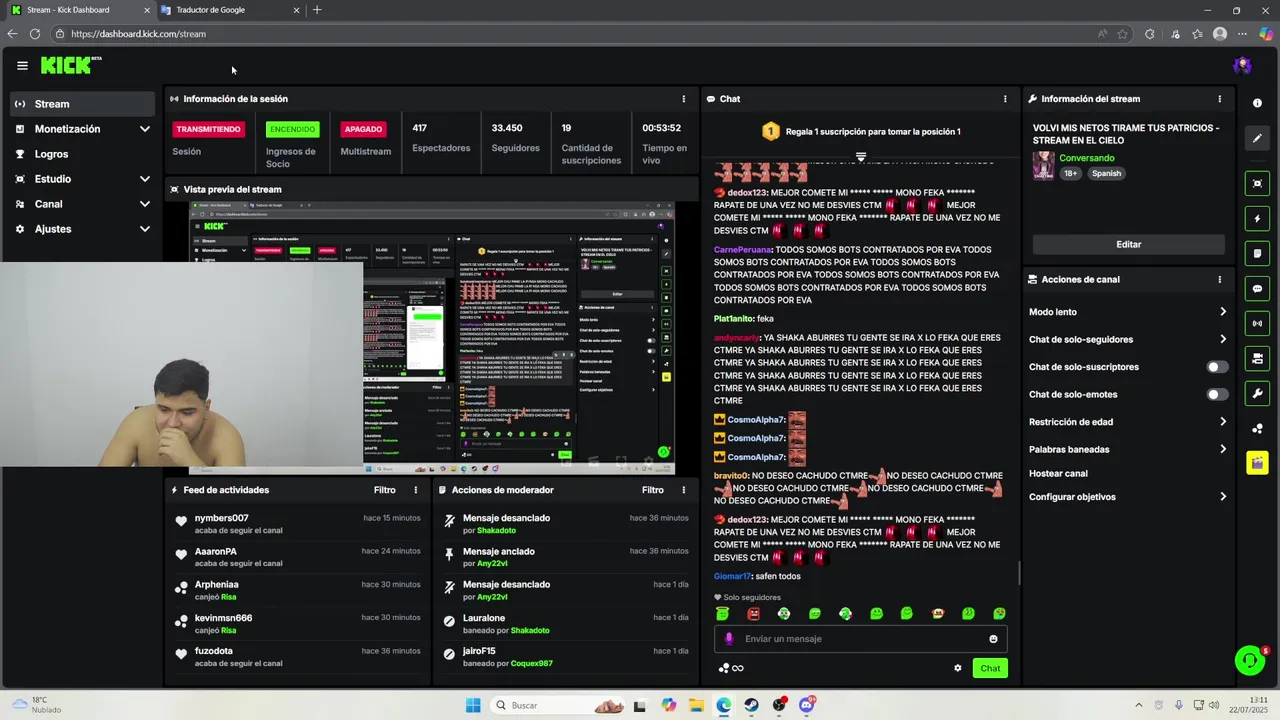Viewport: 1280px width, 720px height.
Task: Click the yellow clapperboard clip icon
Action: [1257, 463]
